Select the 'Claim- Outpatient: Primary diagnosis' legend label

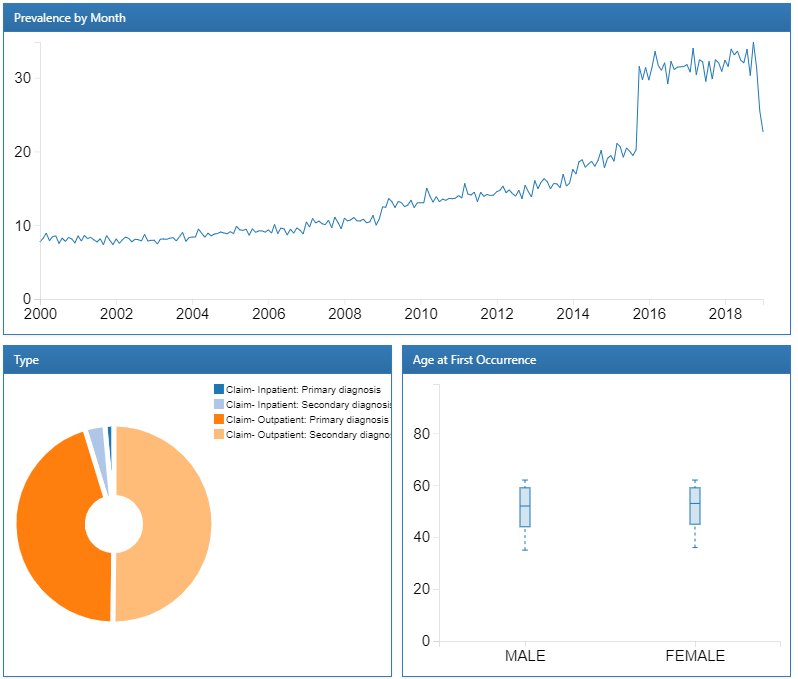click(307, 419)
